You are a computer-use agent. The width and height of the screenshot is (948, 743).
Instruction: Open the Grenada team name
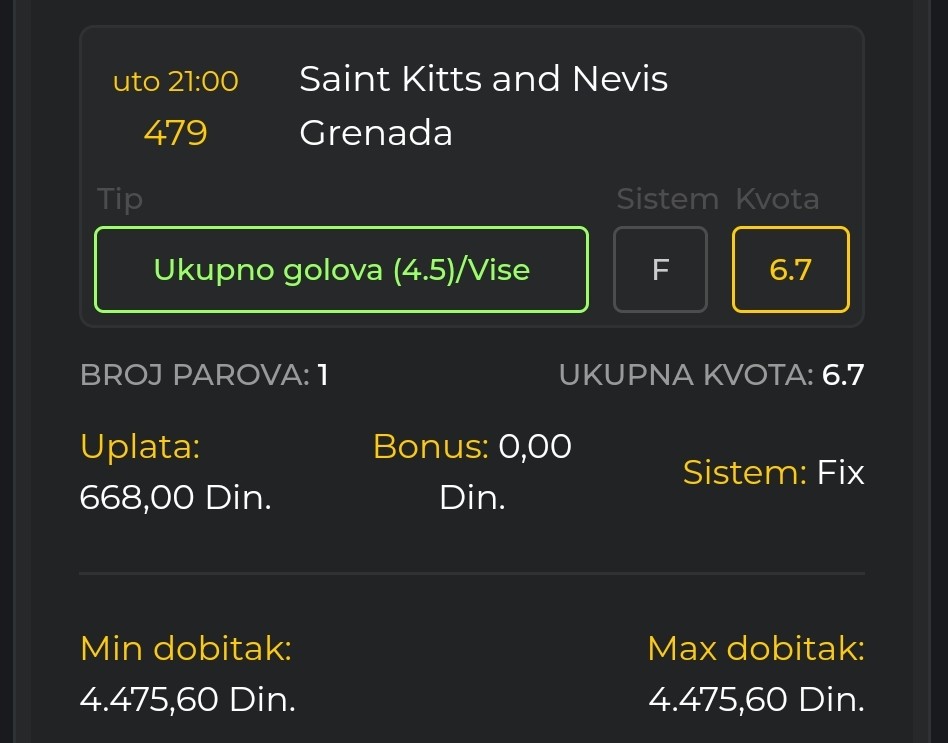pos(376,132)
